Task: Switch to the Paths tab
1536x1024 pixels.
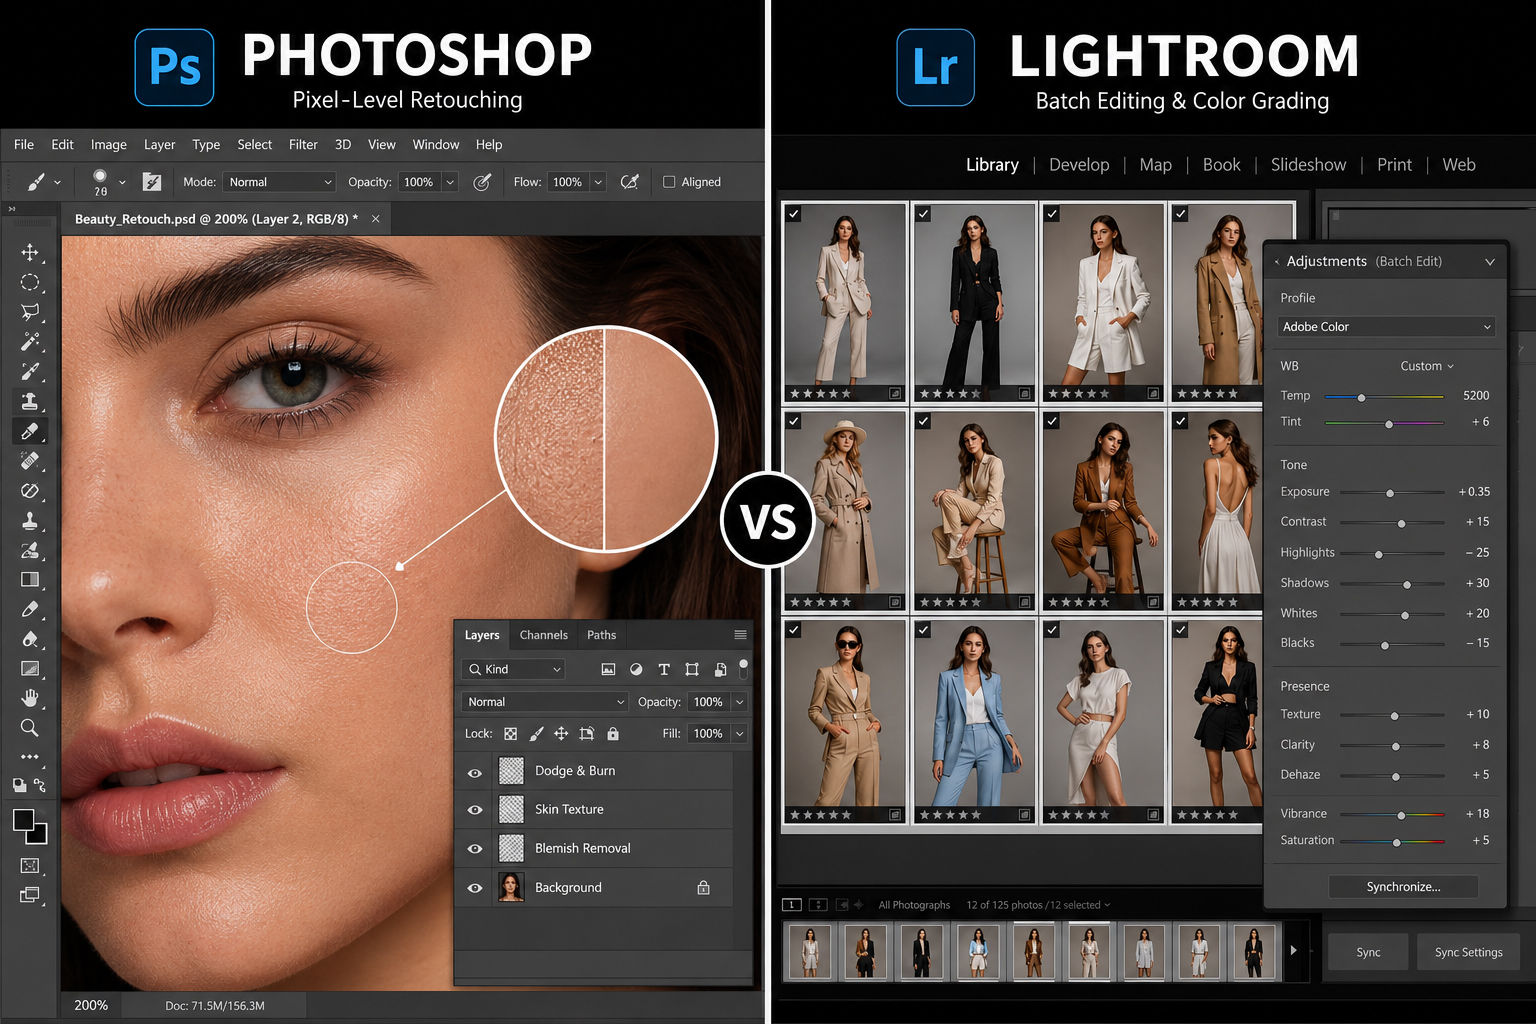Action: pyautogui.click(x=601, y=635)
